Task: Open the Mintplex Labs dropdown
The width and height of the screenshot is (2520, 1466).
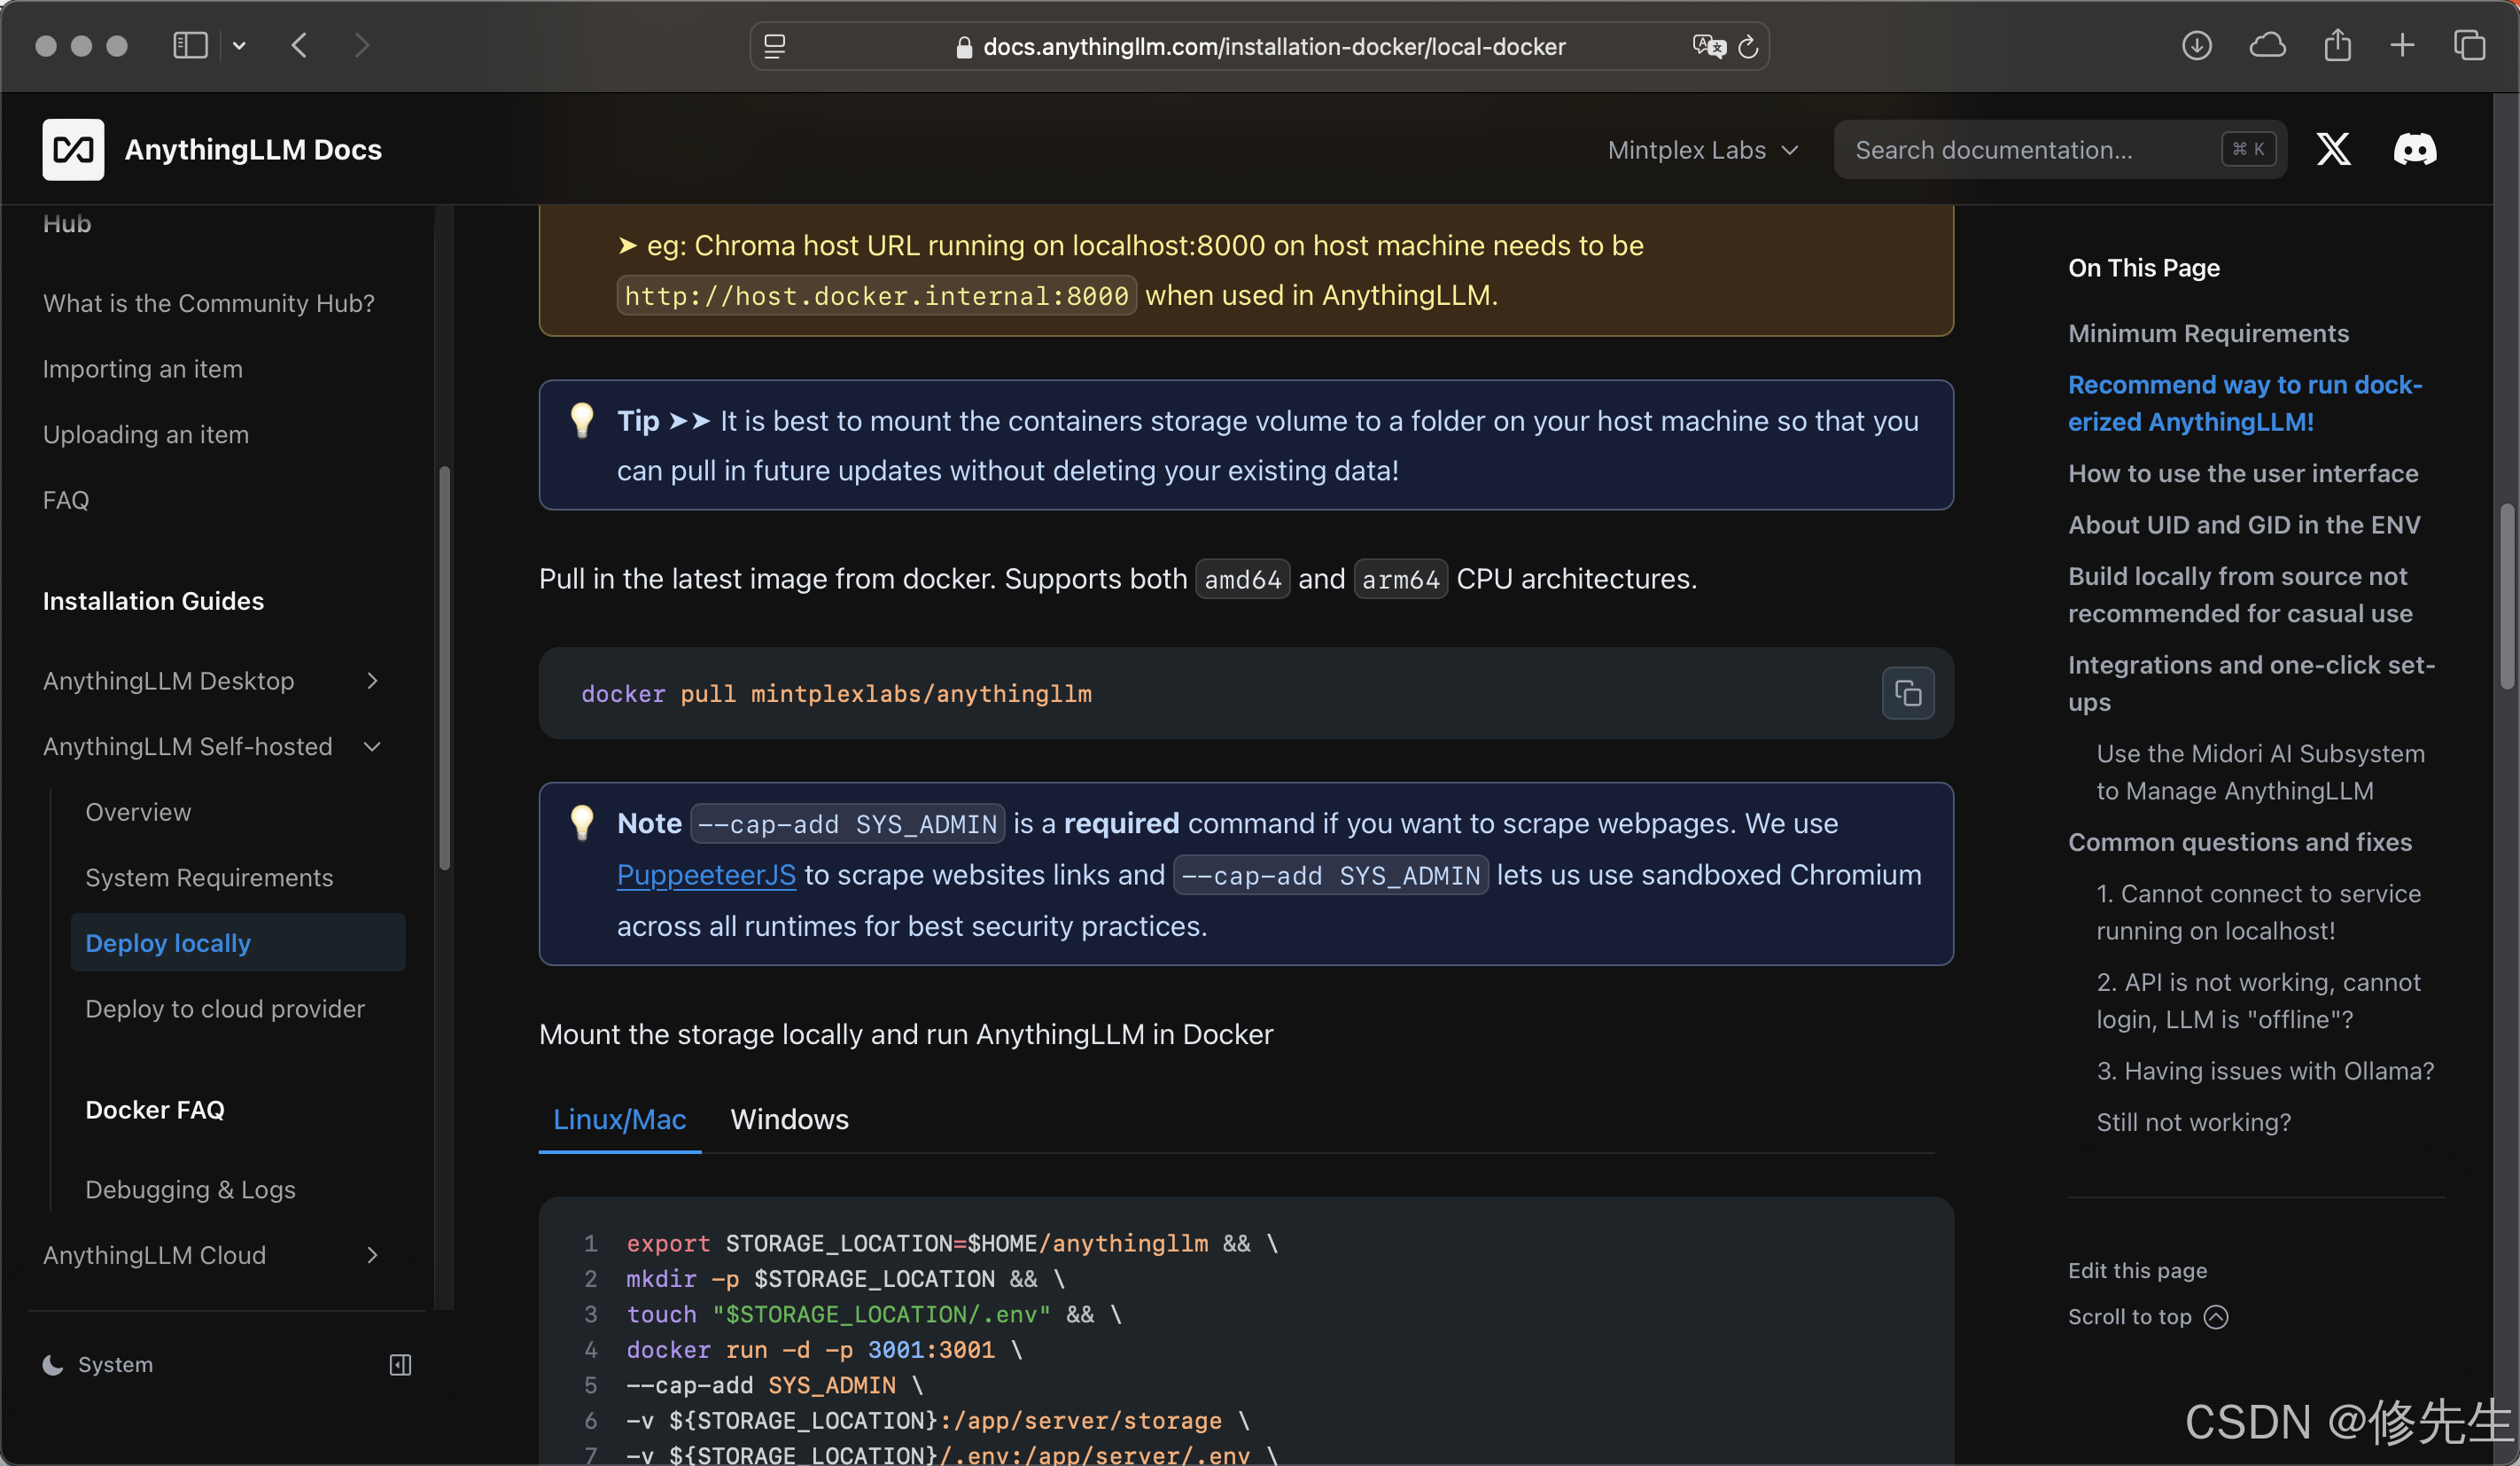Action: (x=1702, y=149)
